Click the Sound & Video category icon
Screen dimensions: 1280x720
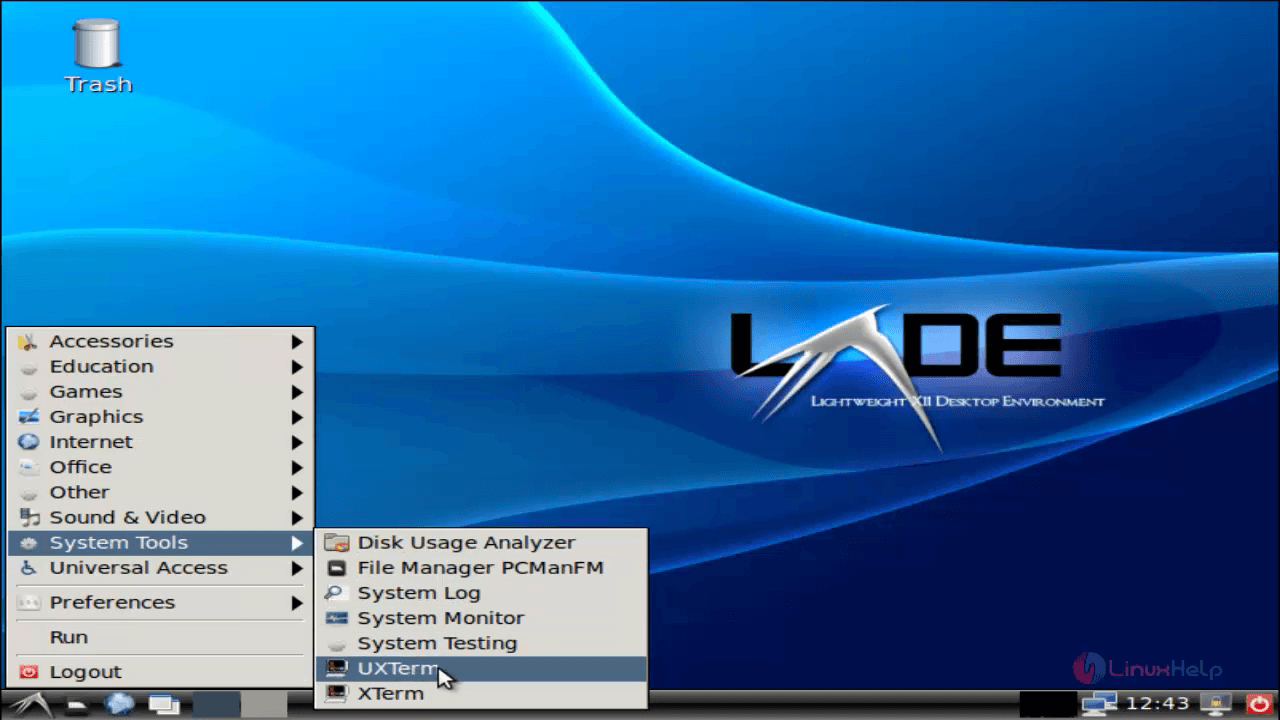[x=29, y=517]
